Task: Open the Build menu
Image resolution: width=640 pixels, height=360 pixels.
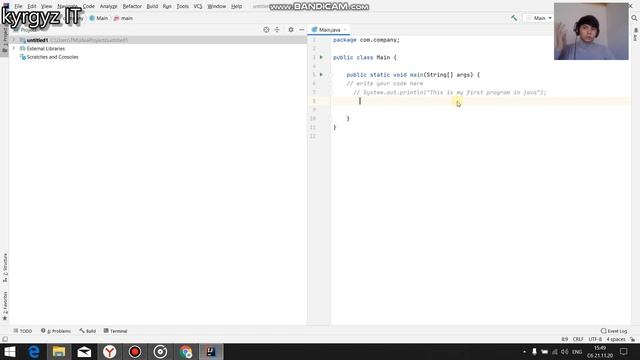Action: click(x=152, y=6)
